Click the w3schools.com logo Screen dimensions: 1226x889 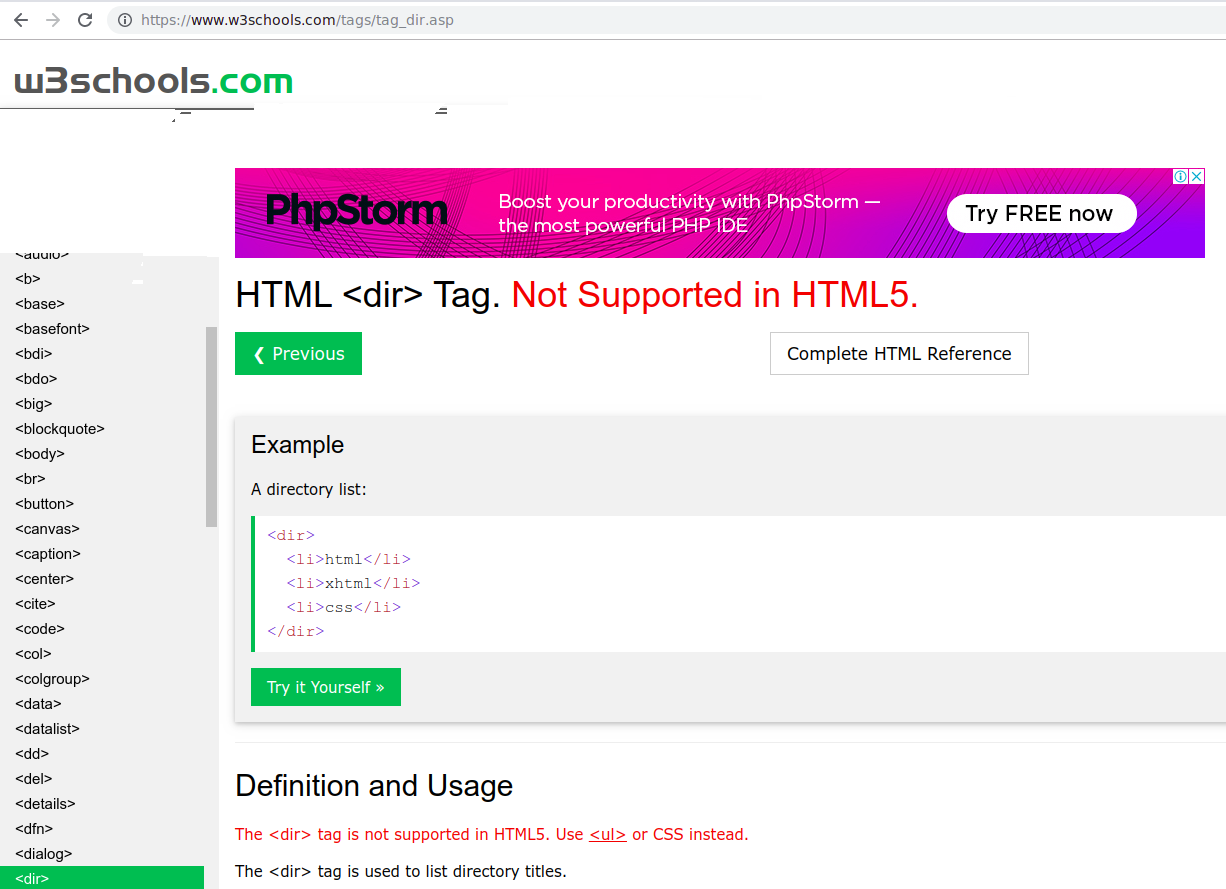[x=153, y=82]
